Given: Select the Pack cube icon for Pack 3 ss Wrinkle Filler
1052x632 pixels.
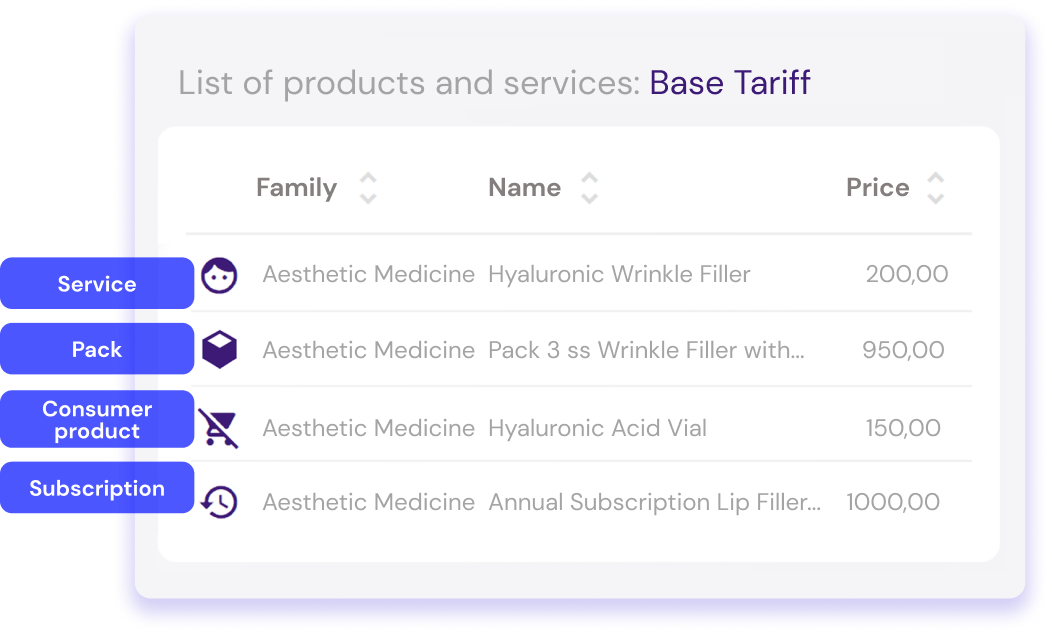Looking at the screenshot, I should click(220, 350).
